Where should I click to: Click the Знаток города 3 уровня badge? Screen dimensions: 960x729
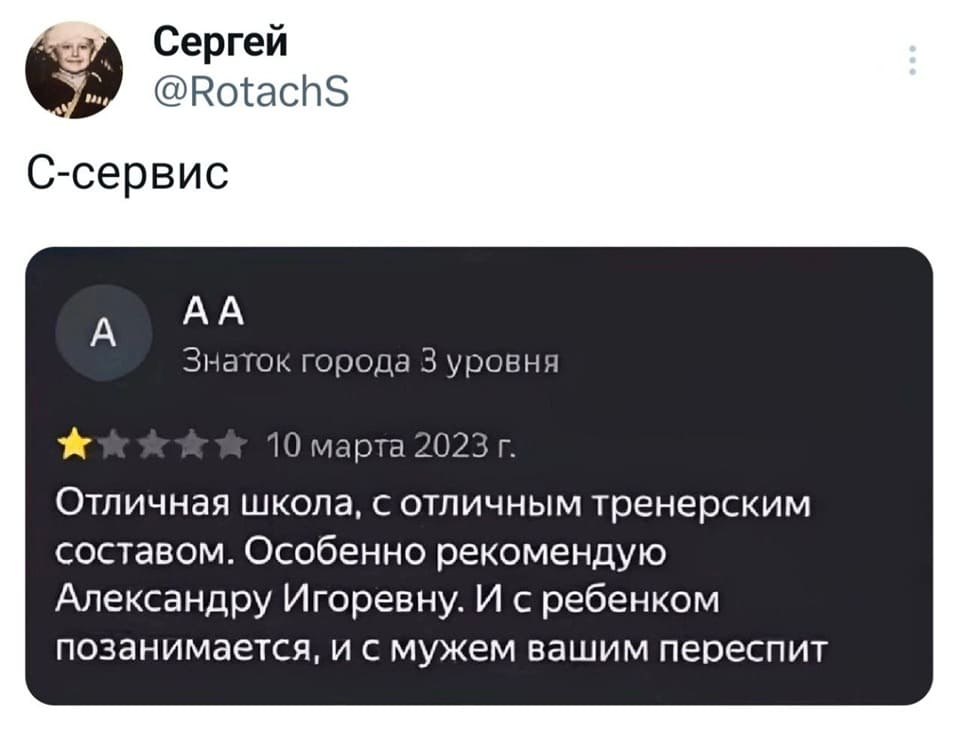click(369, 361)
